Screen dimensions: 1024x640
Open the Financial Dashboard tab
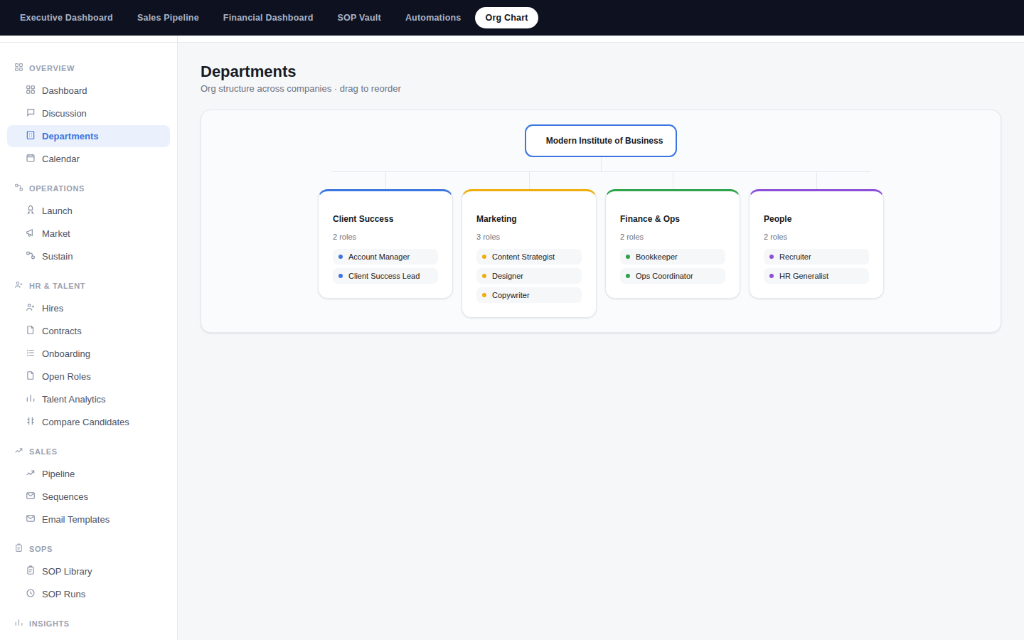(268, 18)
